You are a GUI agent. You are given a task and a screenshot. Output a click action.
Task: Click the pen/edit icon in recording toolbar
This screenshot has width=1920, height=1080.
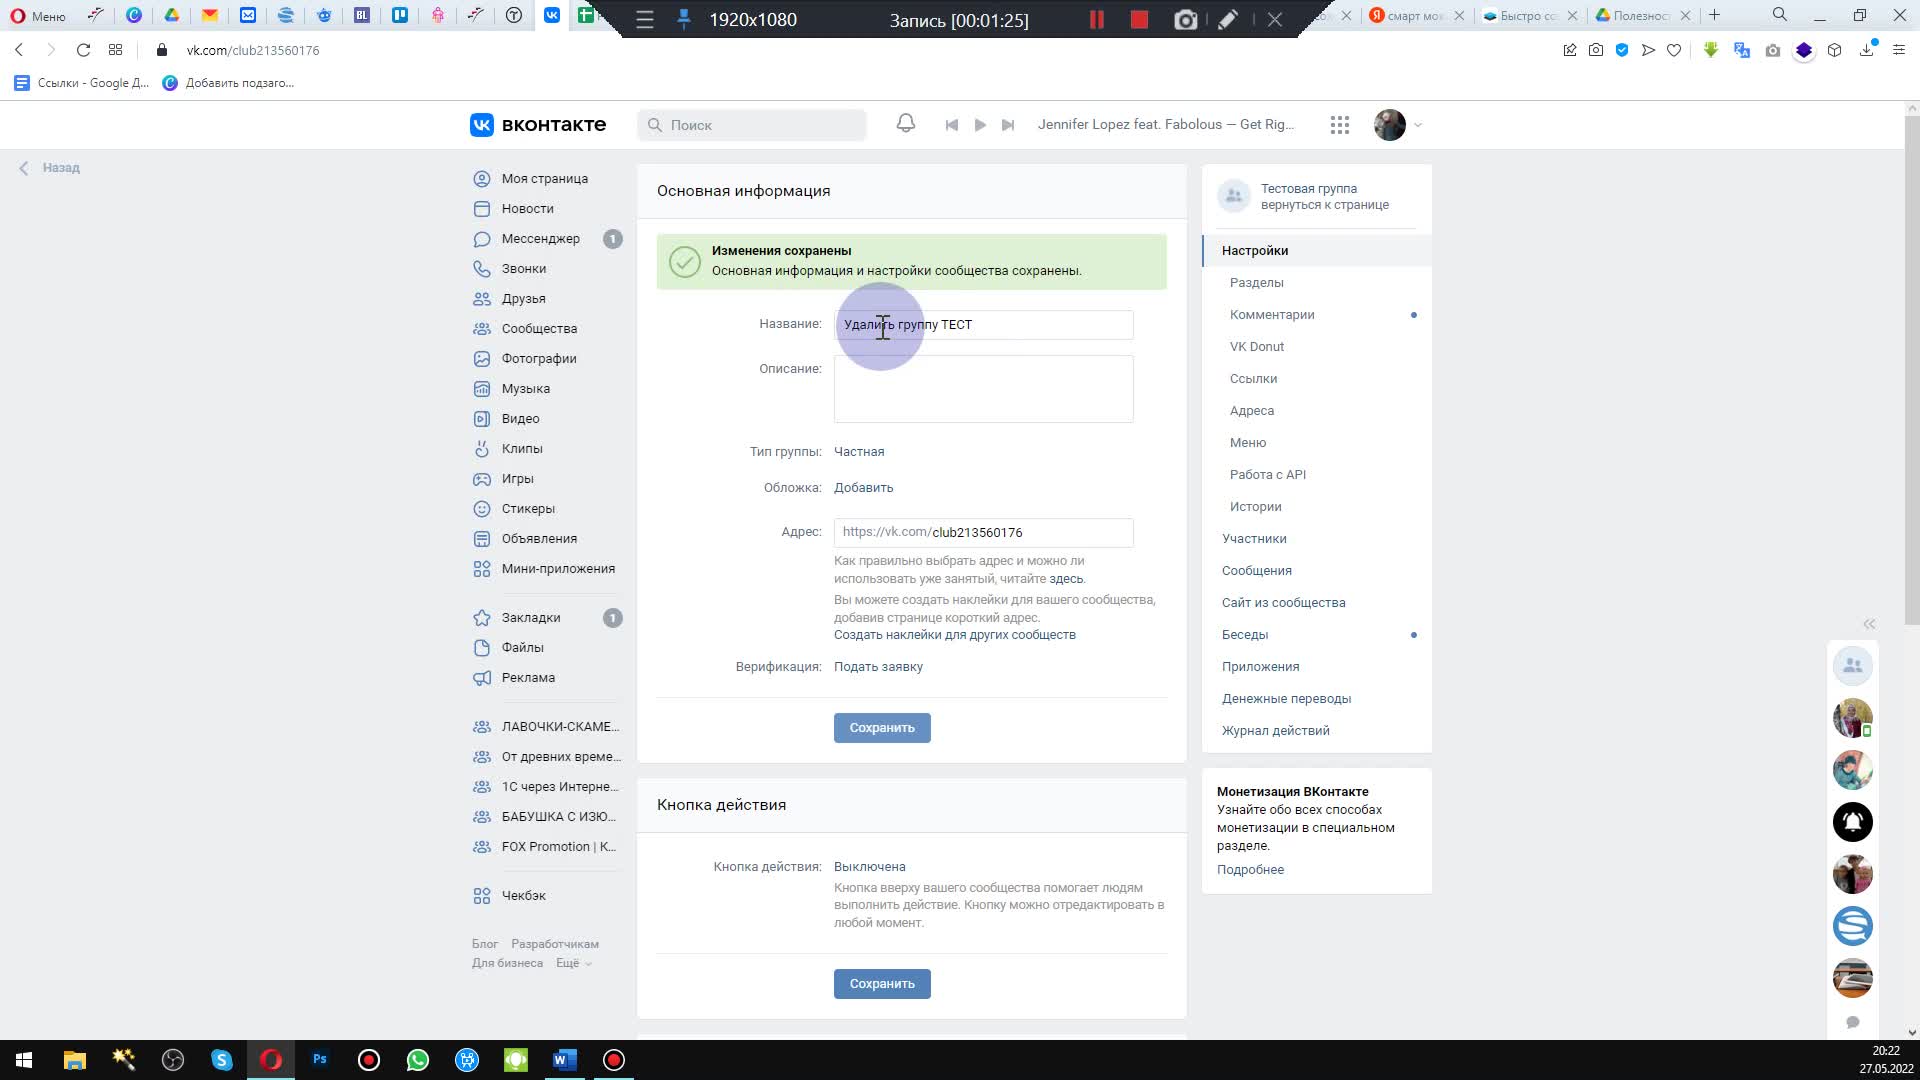pyautogui.click(x=1228, y=18)
